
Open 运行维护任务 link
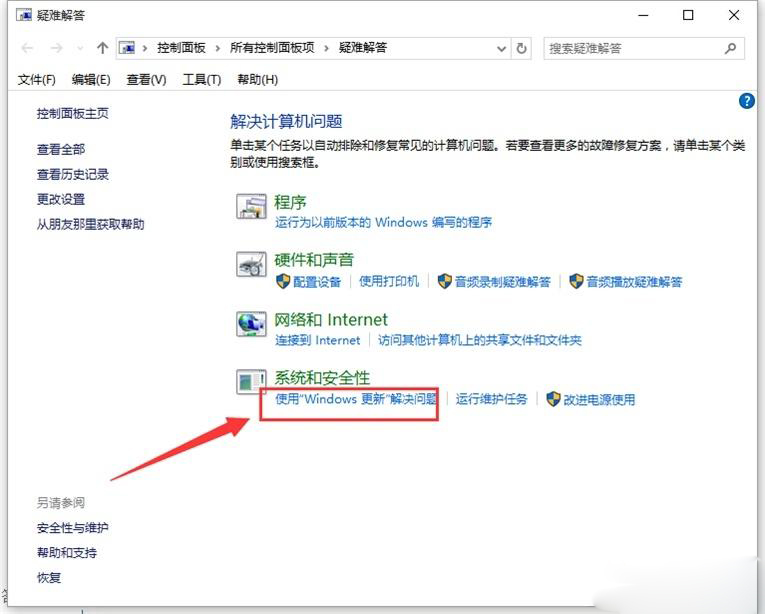coord(491,399)
